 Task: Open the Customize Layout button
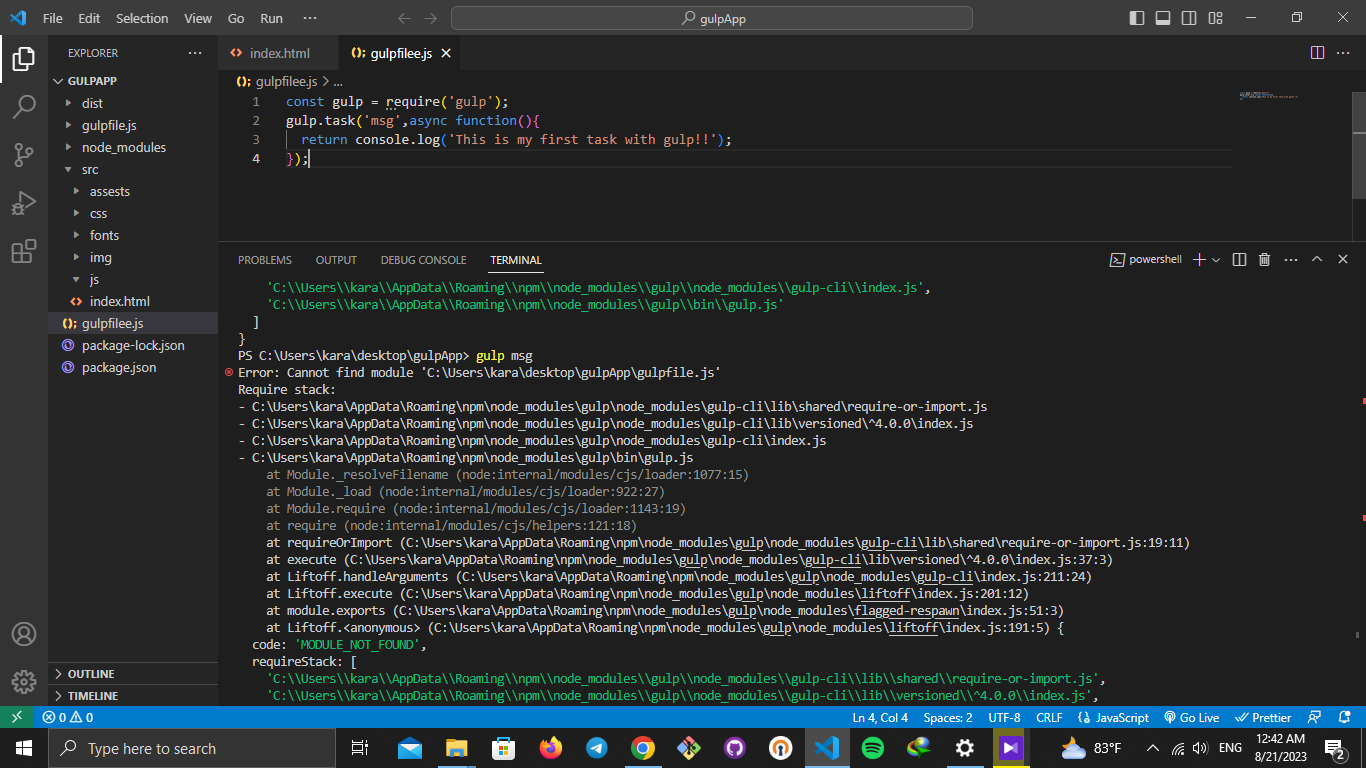1215,18
